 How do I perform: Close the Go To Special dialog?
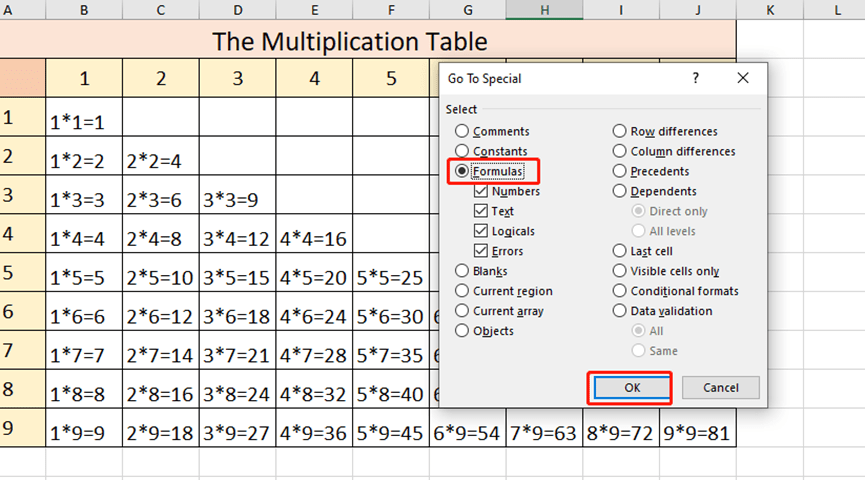pyautogui.click(x=743, y=78)
